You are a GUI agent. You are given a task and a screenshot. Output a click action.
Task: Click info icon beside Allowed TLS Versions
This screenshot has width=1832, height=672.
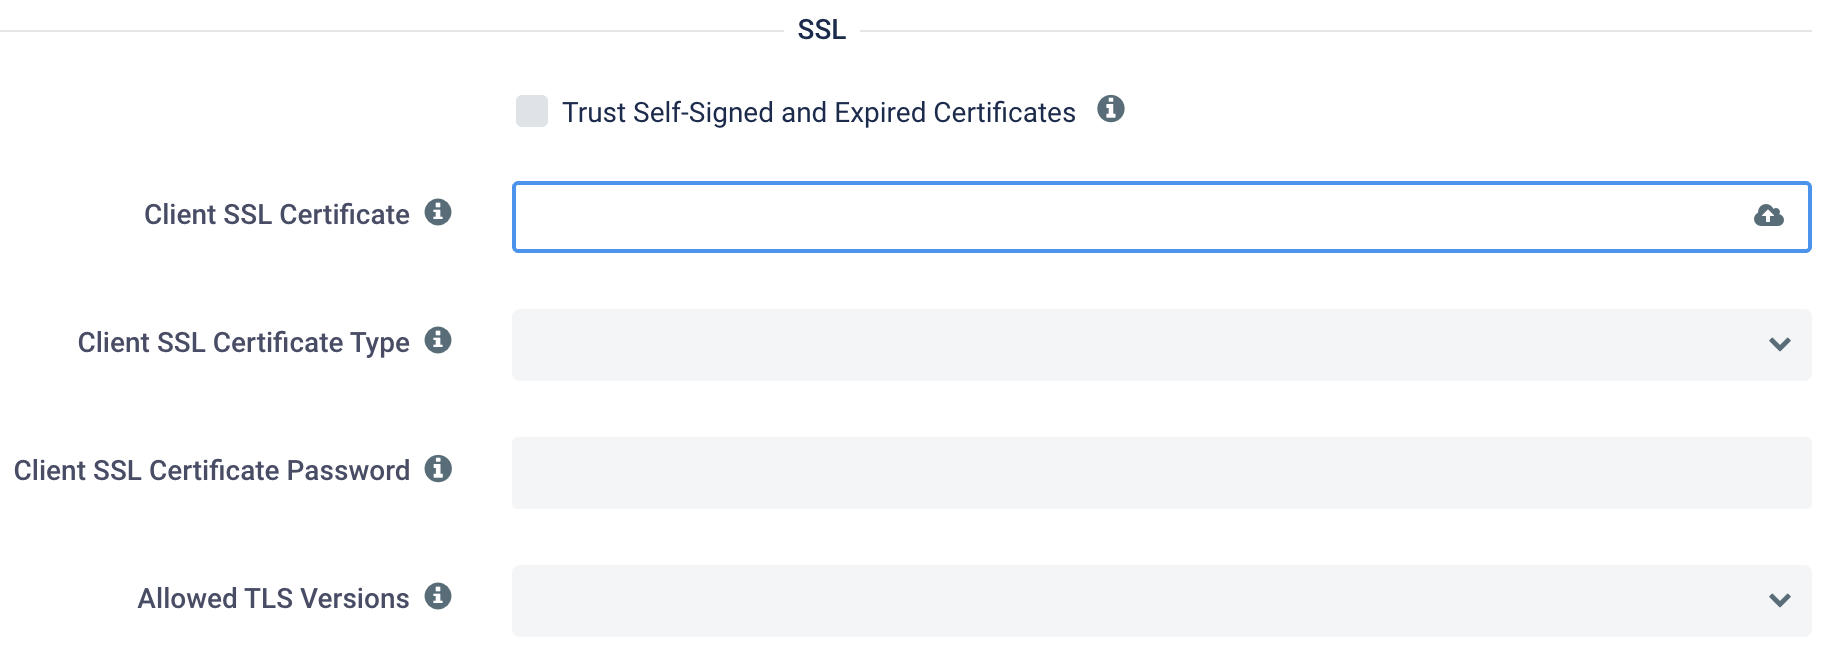point(438,596)
